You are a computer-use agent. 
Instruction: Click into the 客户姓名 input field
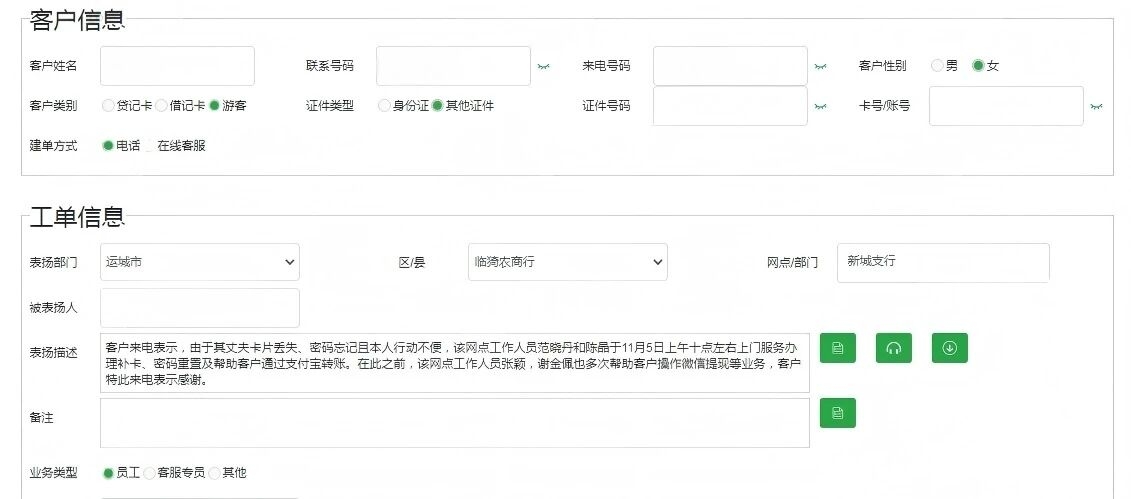coord(177,66)
